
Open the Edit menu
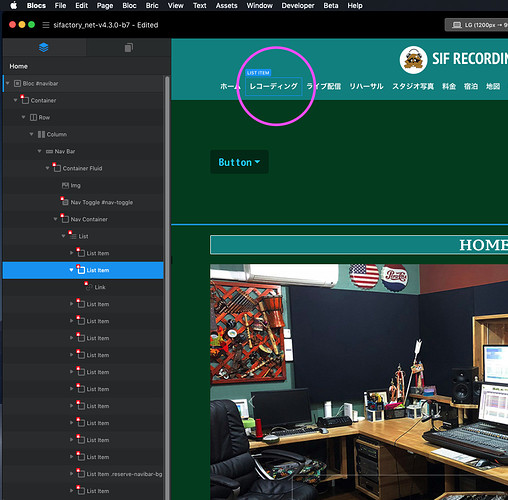[81, 6]
